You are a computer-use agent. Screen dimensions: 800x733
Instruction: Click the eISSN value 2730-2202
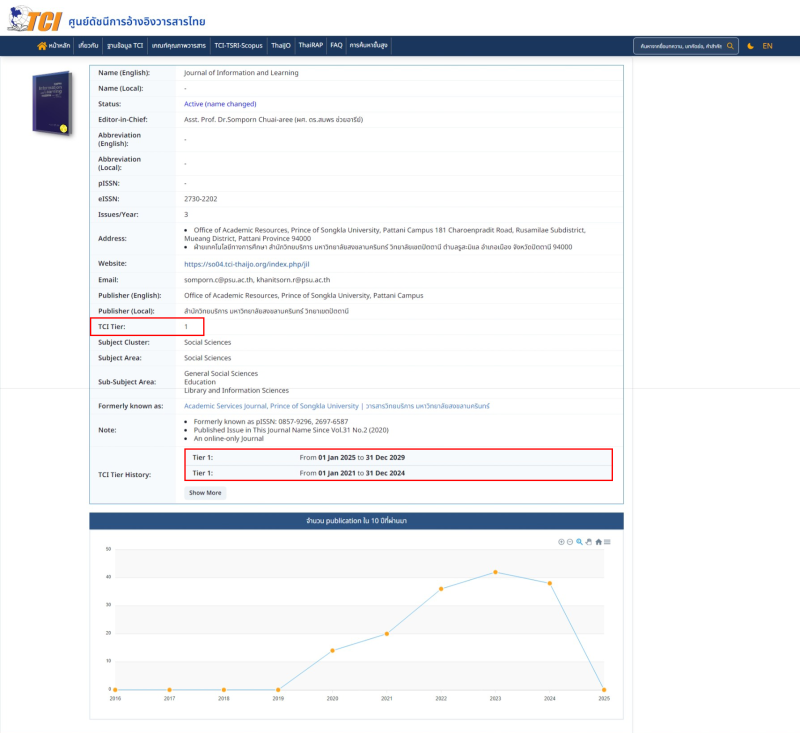(201, 199)
